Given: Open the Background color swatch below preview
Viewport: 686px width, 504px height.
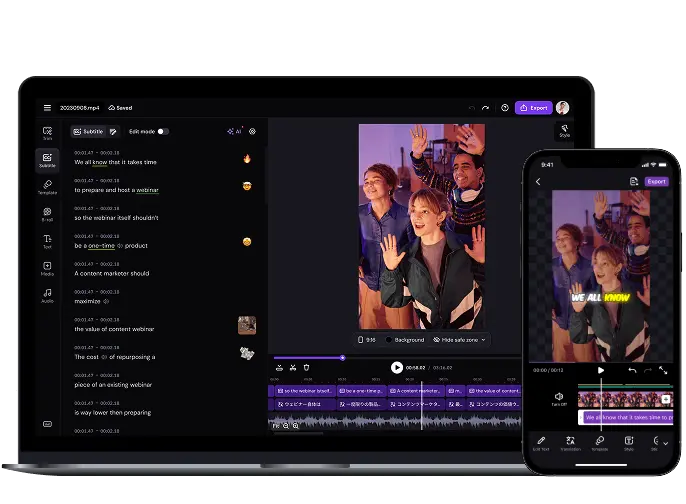Looking at the screenshot, I should coord(405,340).
